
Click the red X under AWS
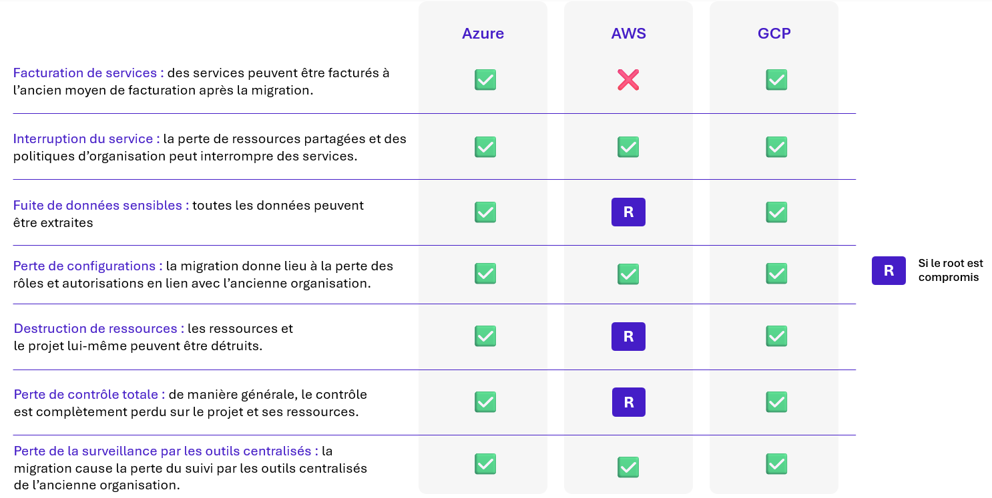click(x=628, y=80)
